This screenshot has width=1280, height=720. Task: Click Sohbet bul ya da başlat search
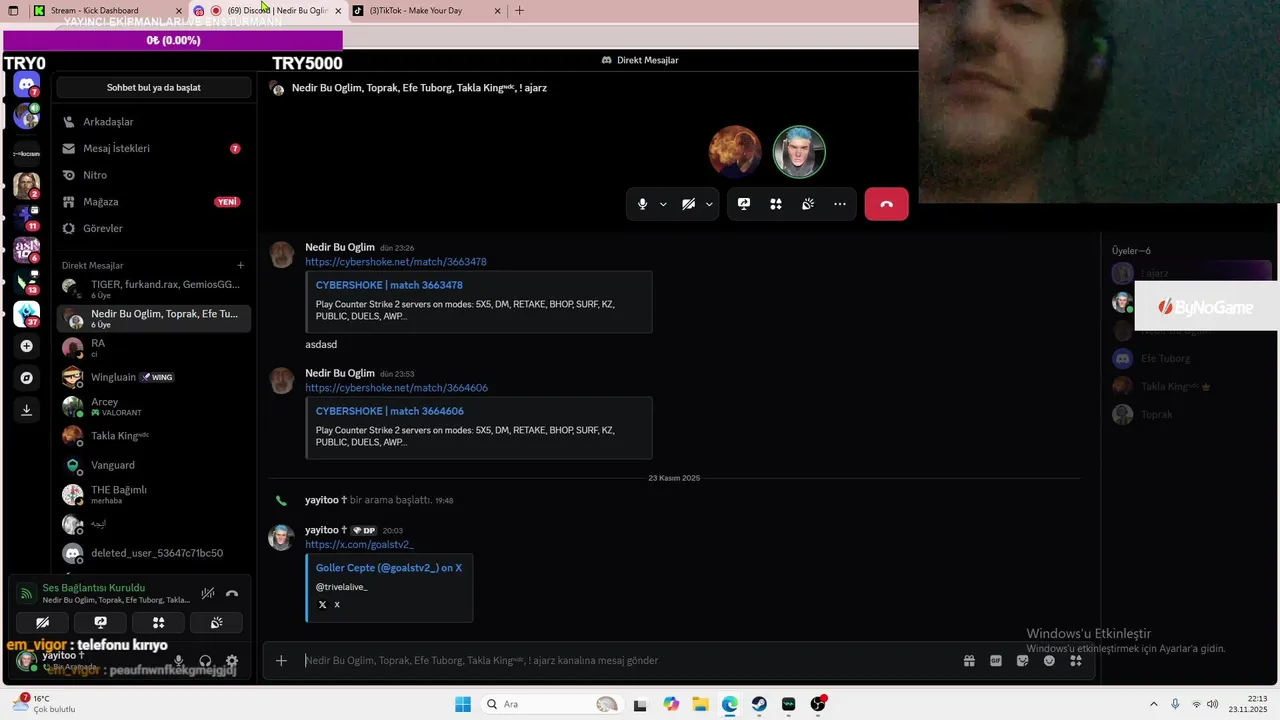154,88
